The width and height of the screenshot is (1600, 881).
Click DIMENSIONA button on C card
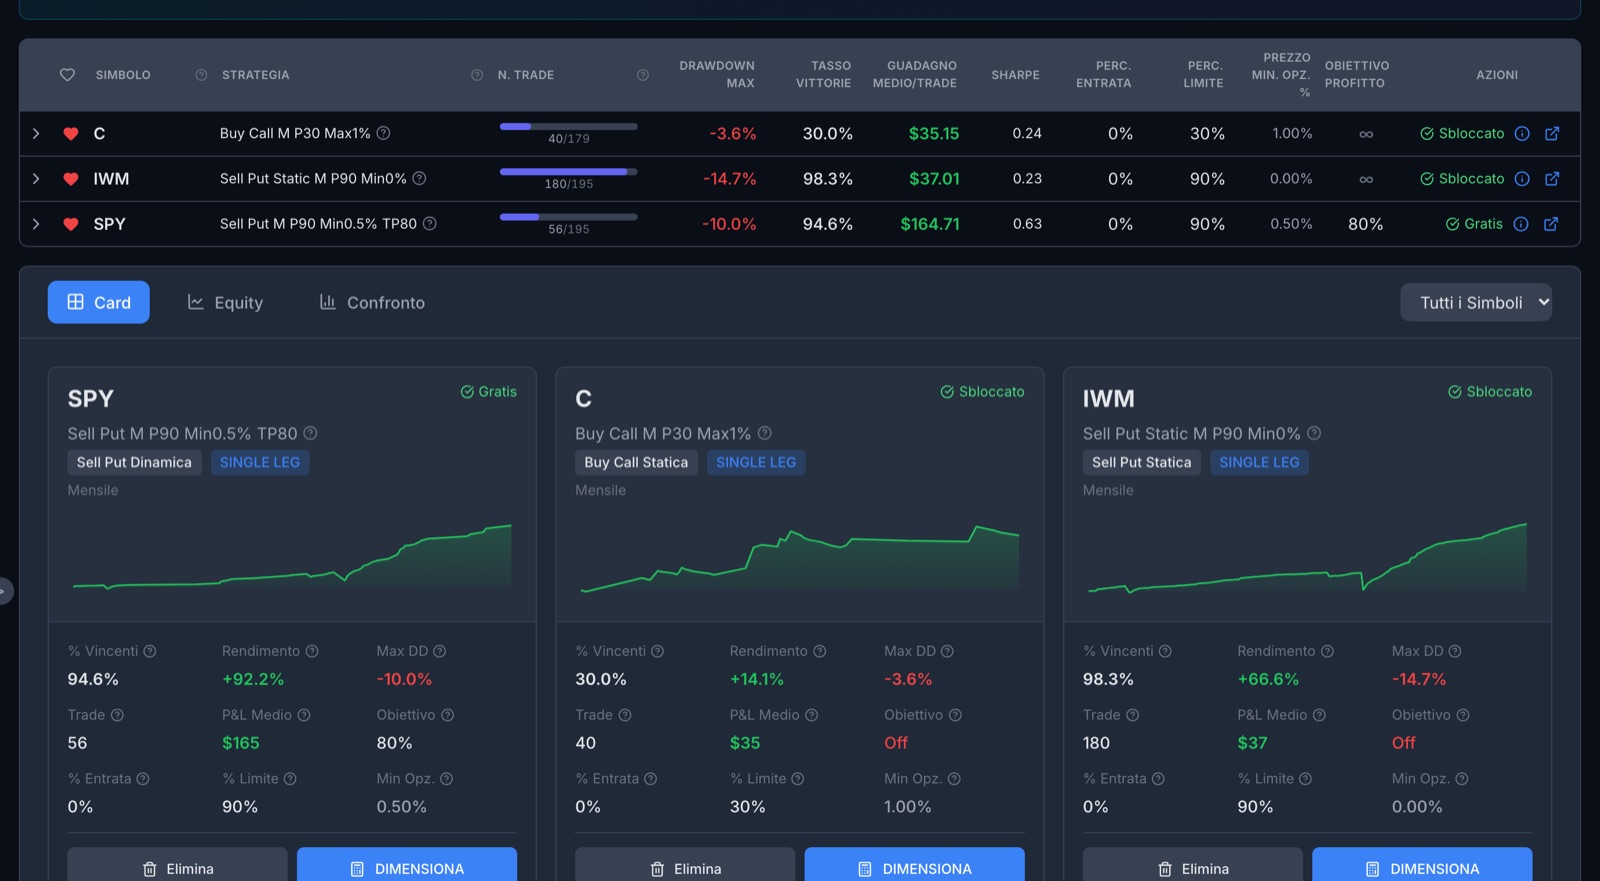click(915, 866)
